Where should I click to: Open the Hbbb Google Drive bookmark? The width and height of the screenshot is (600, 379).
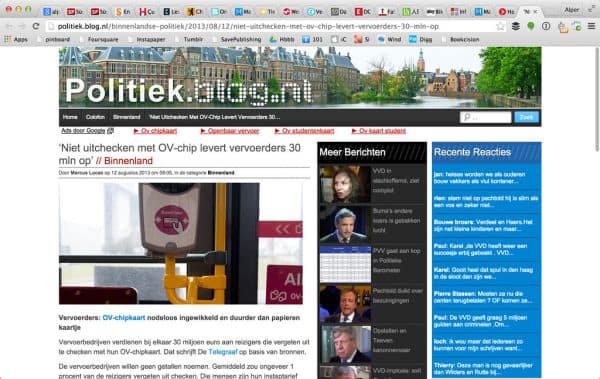click(x=282, y=39)
